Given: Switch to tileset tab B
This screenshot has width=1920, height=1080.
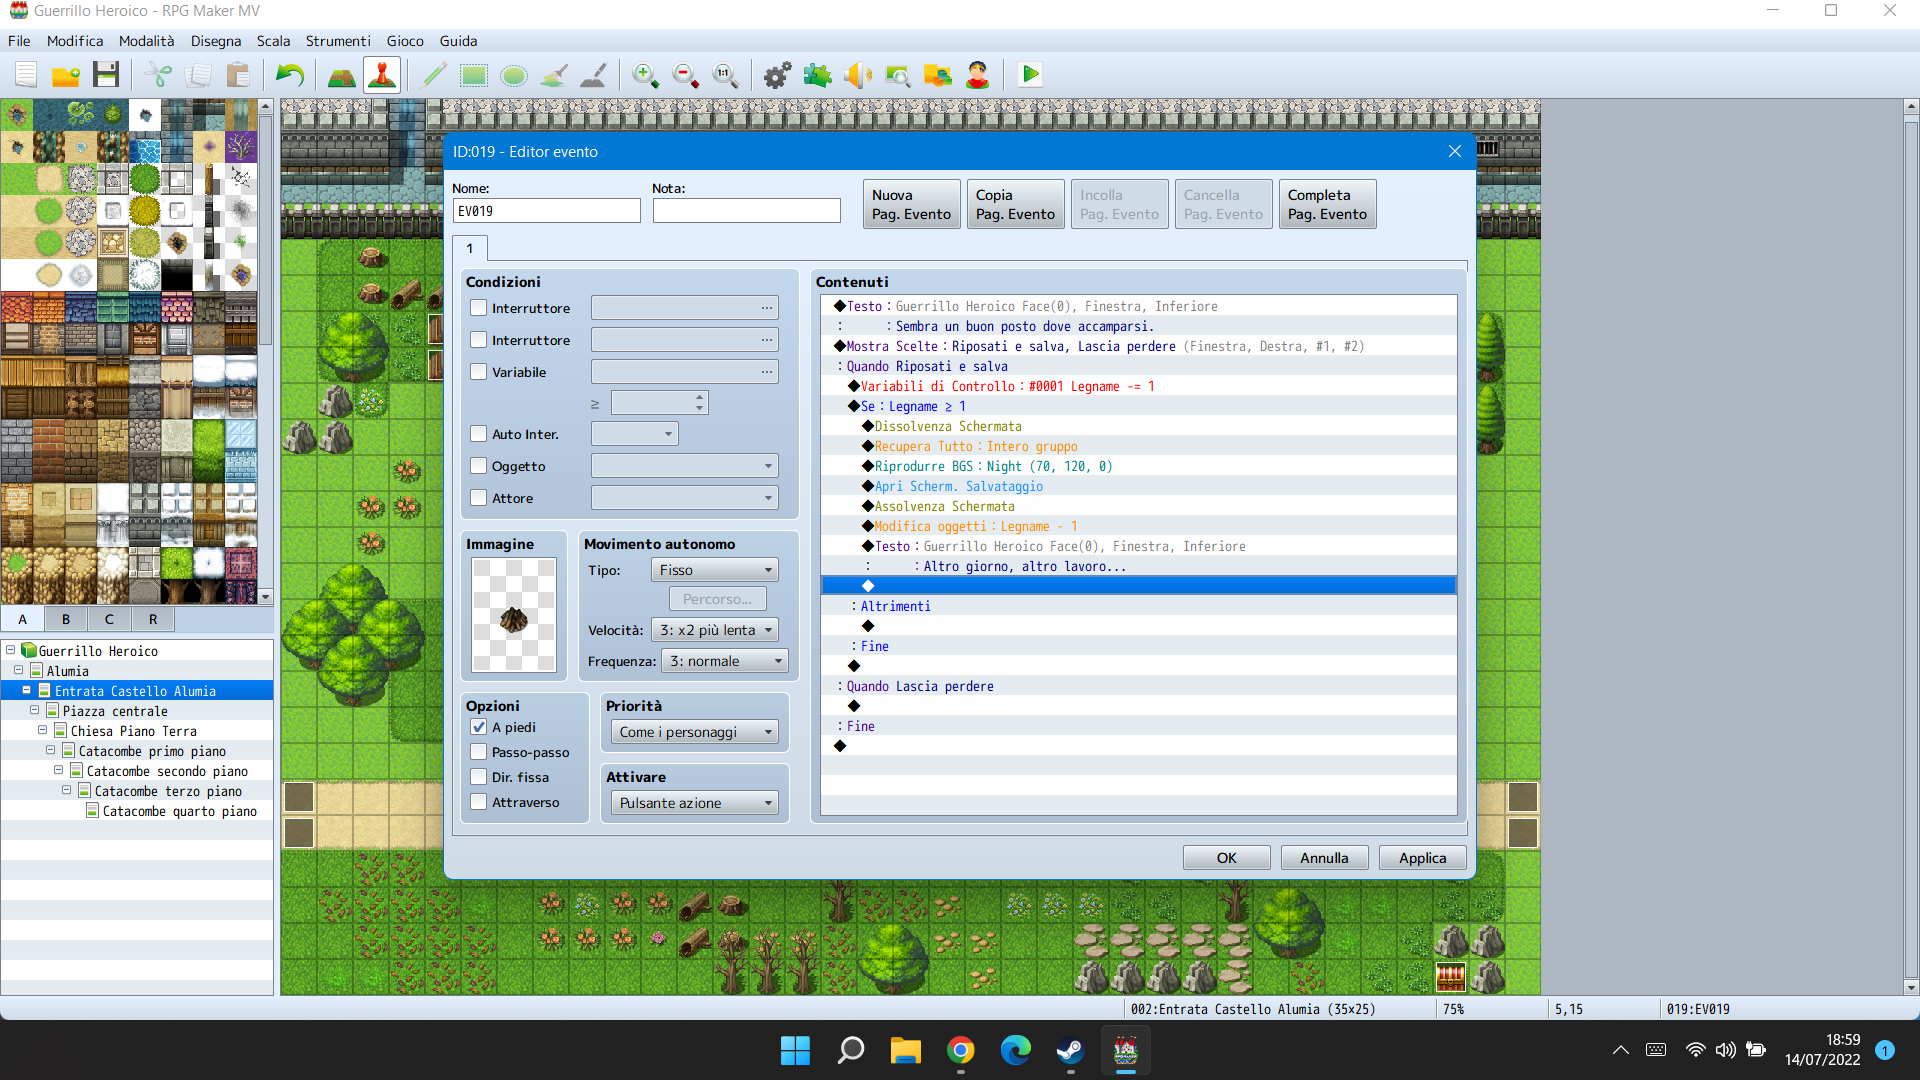Looking at the screenshot, I should (x=66, y=619).
